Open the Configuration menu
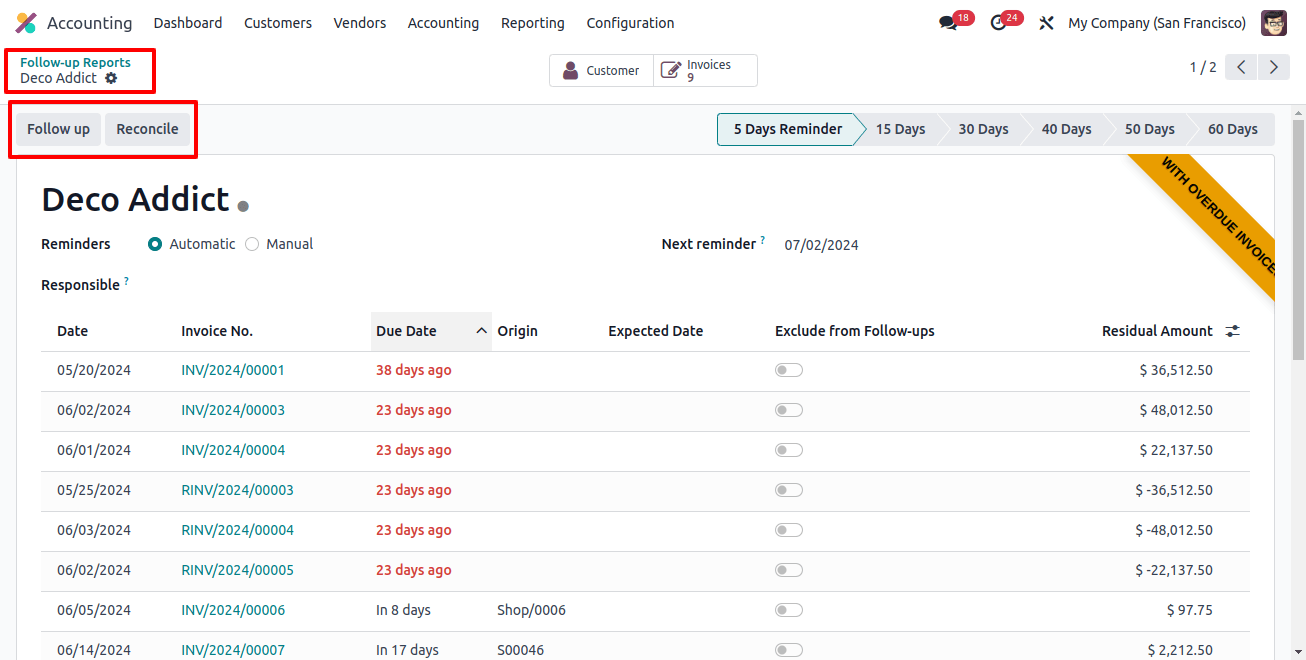Image resolution: width=1306 pixels, height=660 pixels. point(630,23)
